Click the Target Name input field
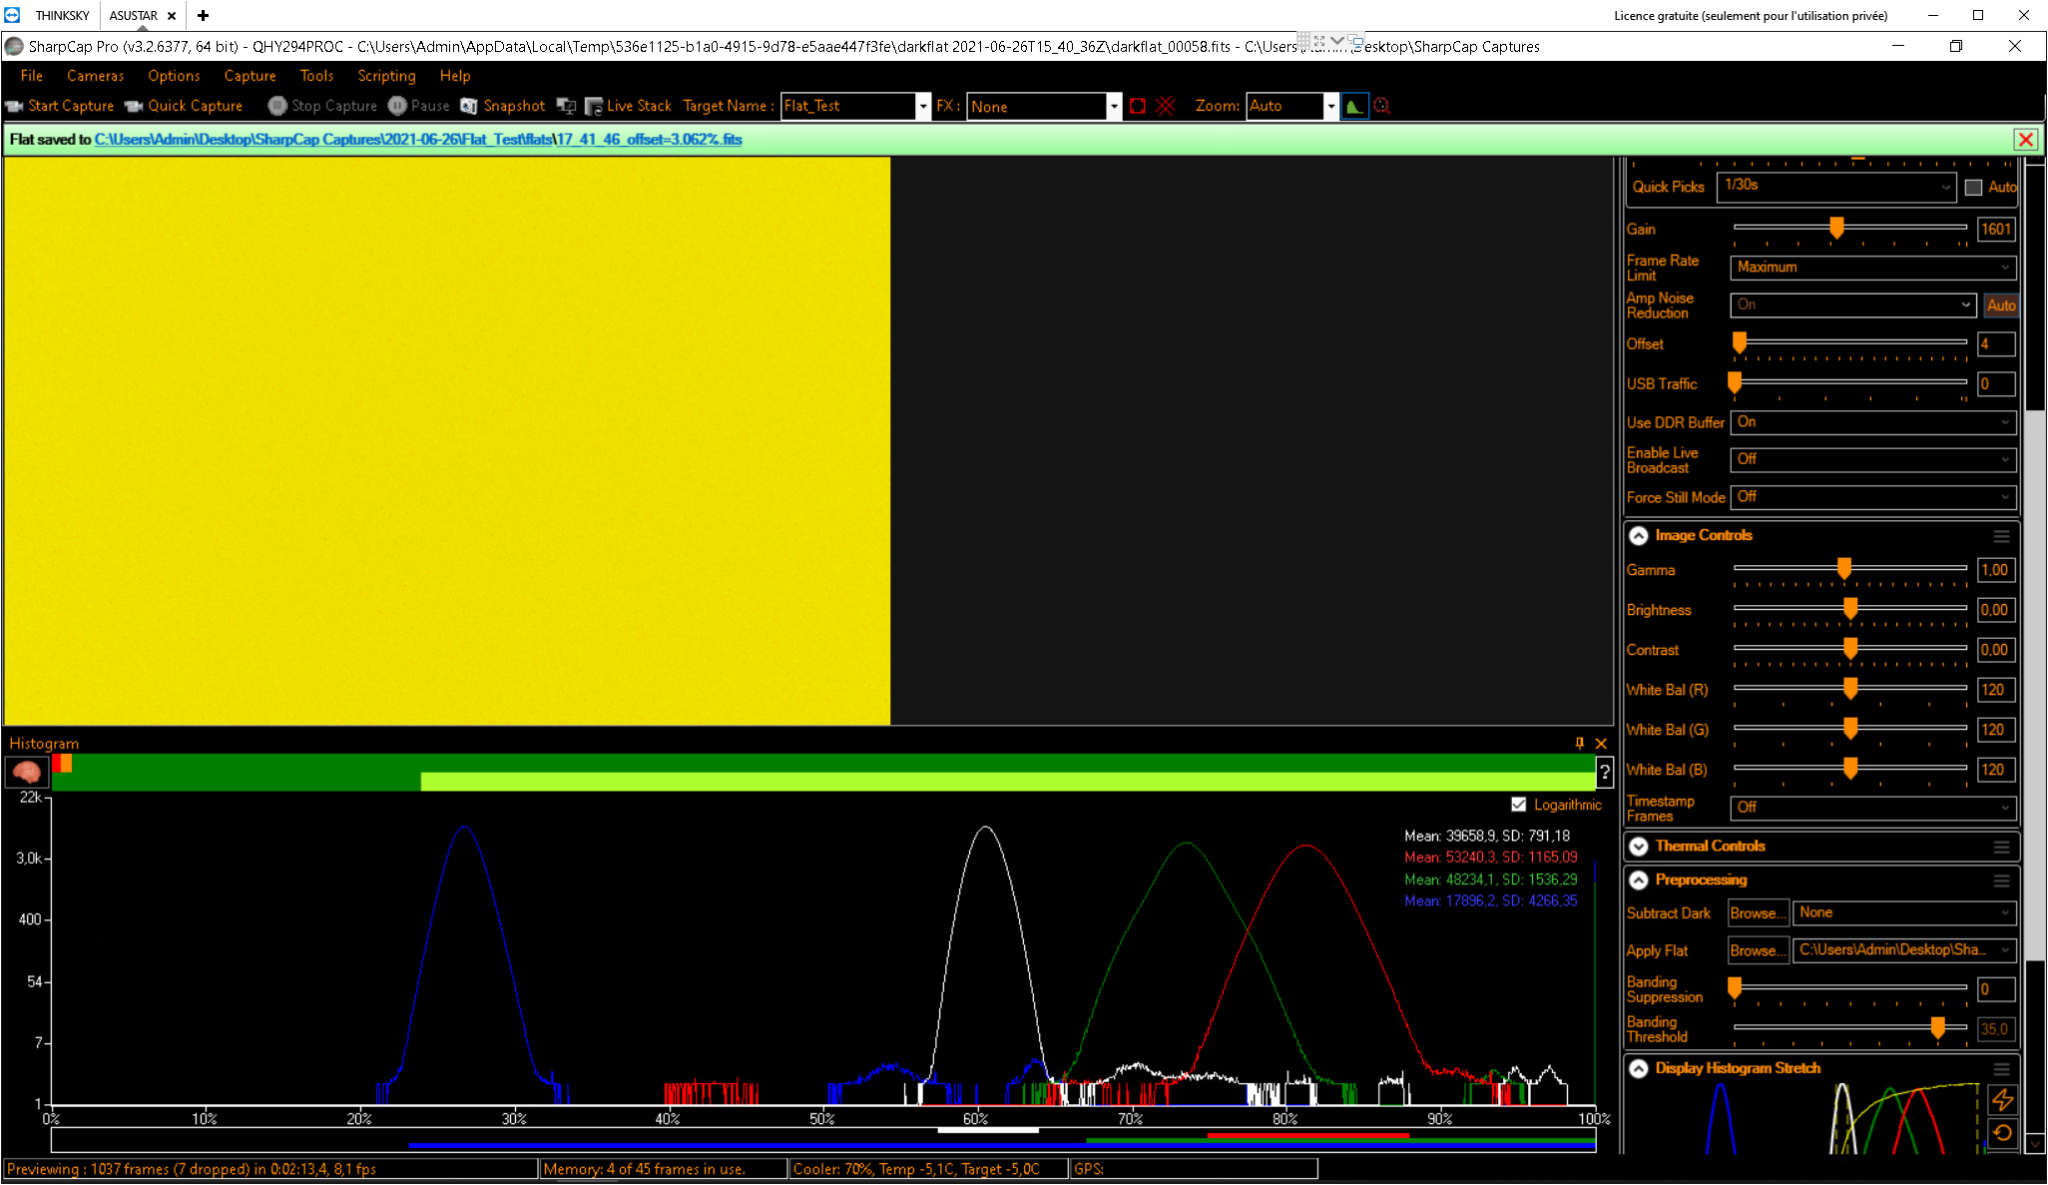Screen dimensions: 2048x1185 pos(849,106)
